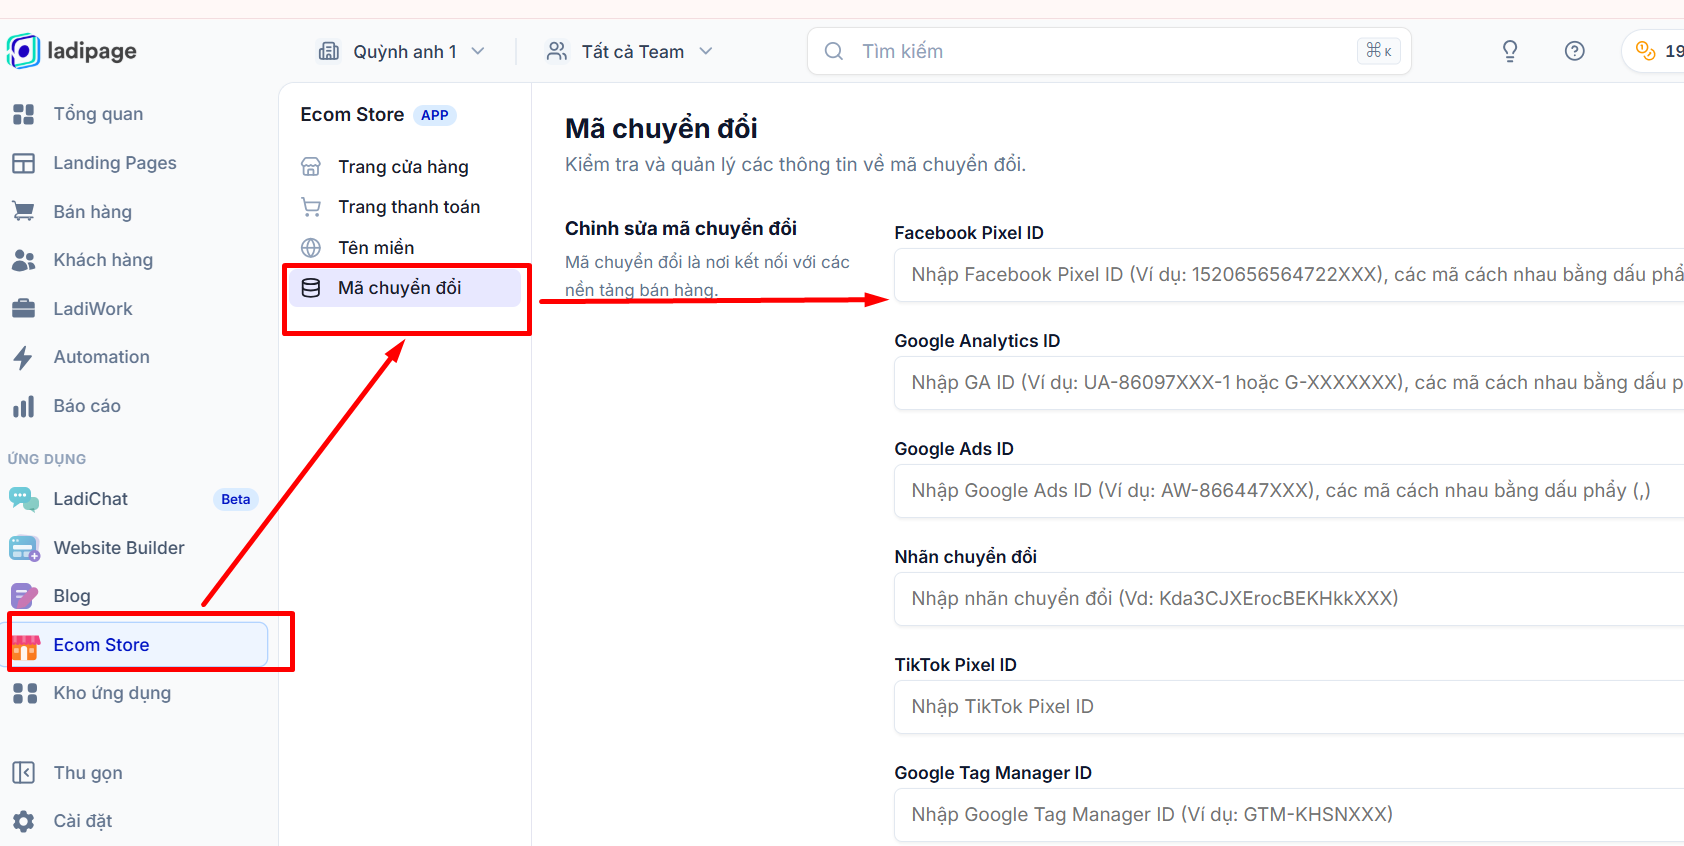Click the lightbulb tips icon
Viewport: 1684px width, 846px height.
tap(1510, 51)
